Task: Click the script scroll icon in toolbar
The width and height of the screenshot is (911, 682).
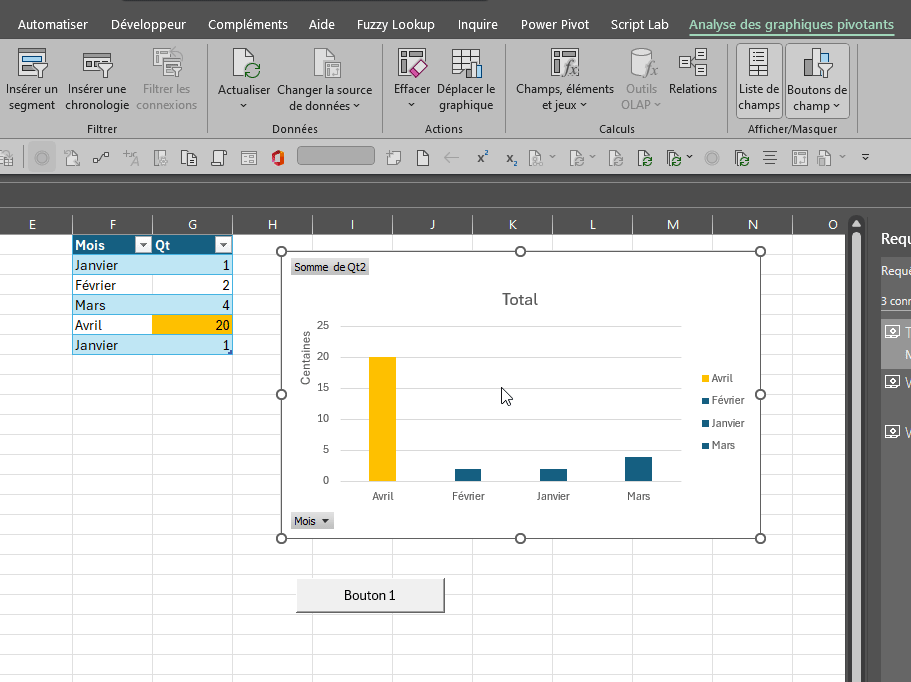Action: (219, 158)
